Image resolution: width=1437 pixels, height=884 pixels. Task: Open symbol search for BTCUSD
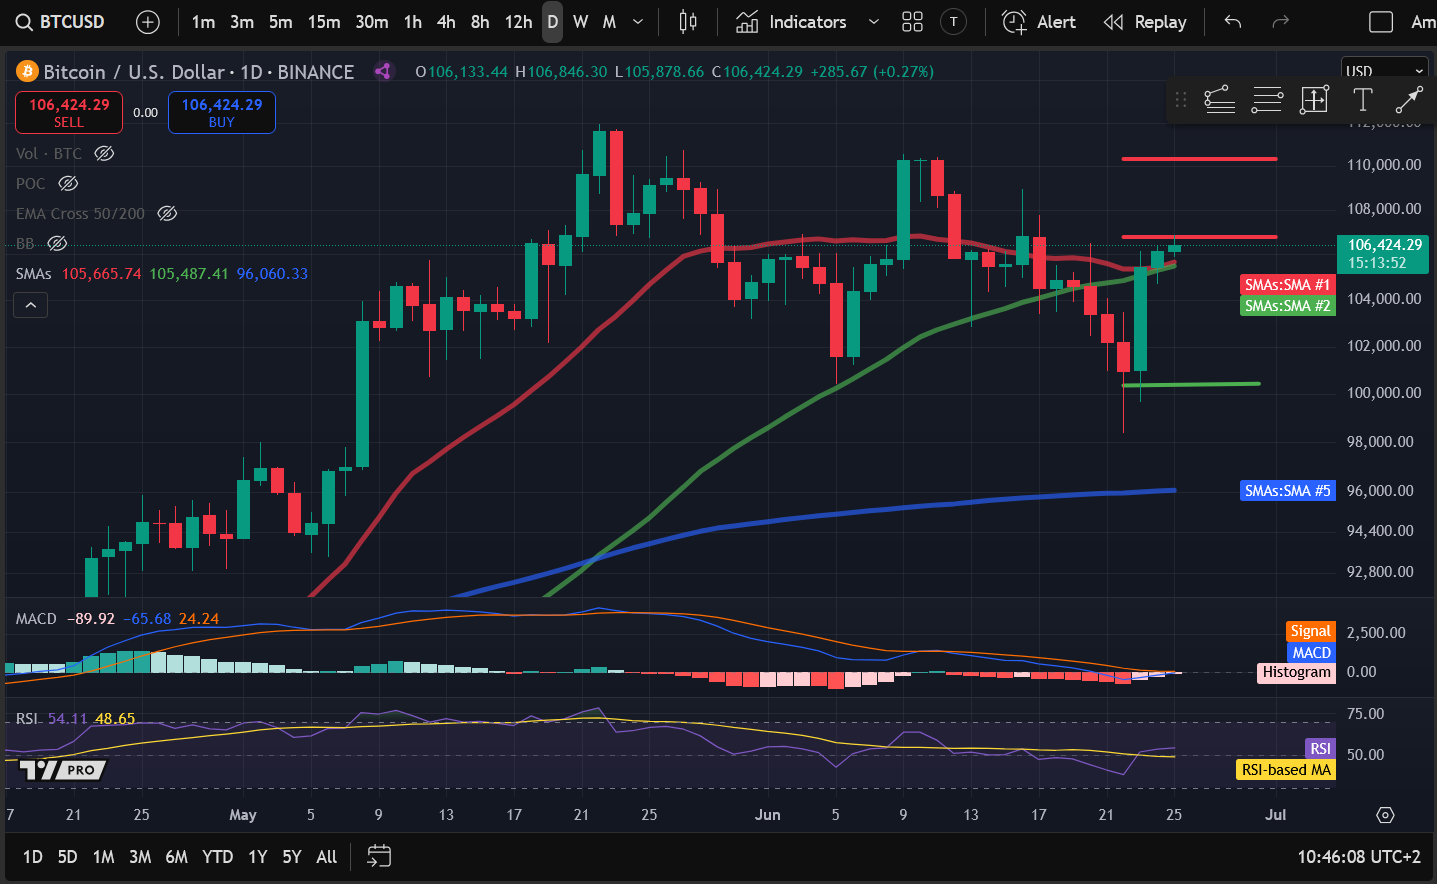tap(62, 22)
